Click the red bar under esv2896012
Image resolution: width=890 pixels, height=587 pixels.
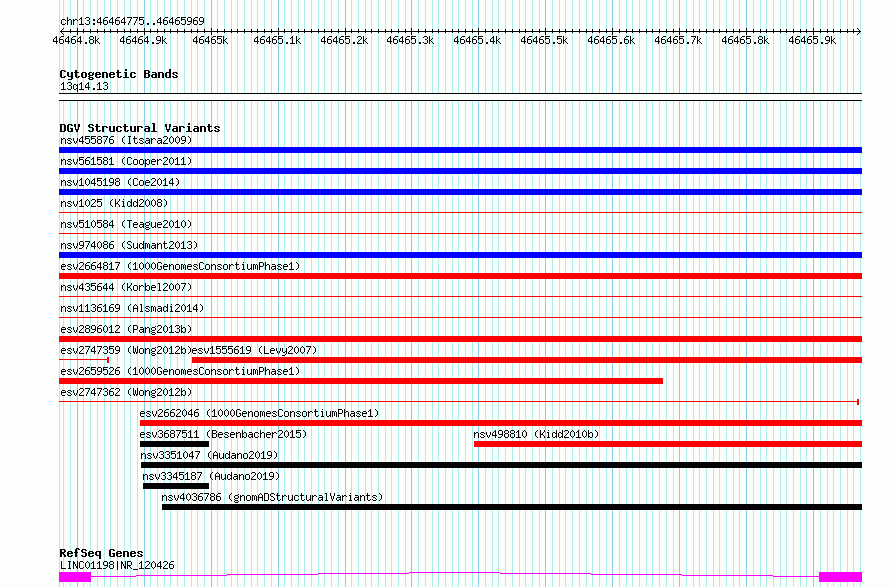tap(460, 339)
